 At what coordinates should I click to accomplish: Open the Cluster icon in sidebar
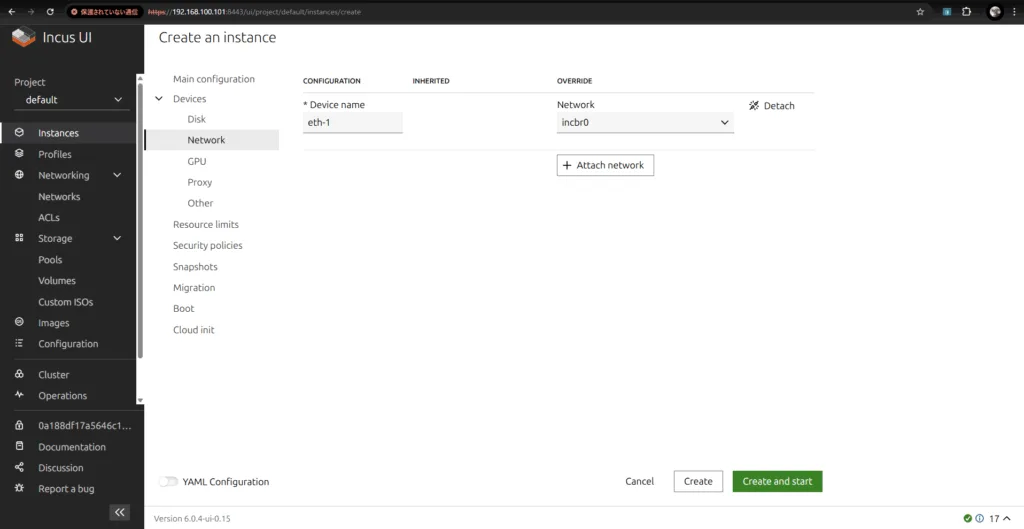(x=19, y=374)
